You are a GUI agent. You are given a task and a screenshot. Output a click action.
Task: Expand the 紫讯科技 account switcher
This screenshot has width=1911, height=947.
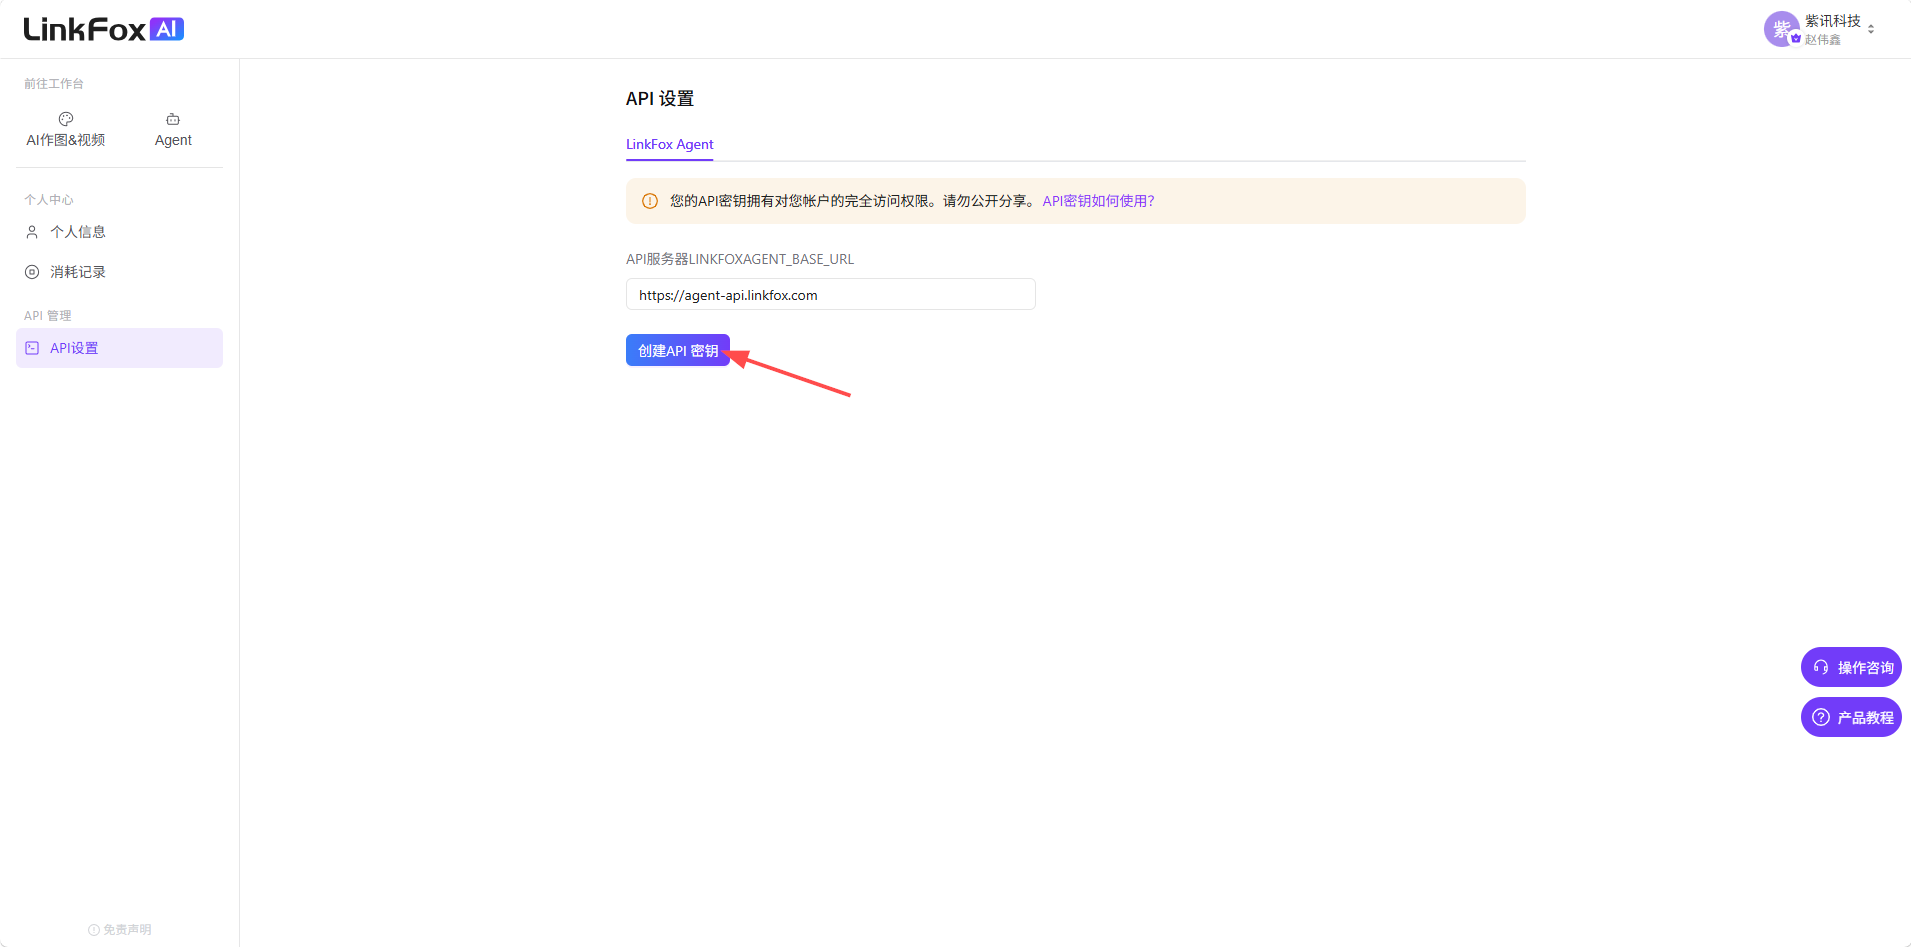(x=1871, y=29)
